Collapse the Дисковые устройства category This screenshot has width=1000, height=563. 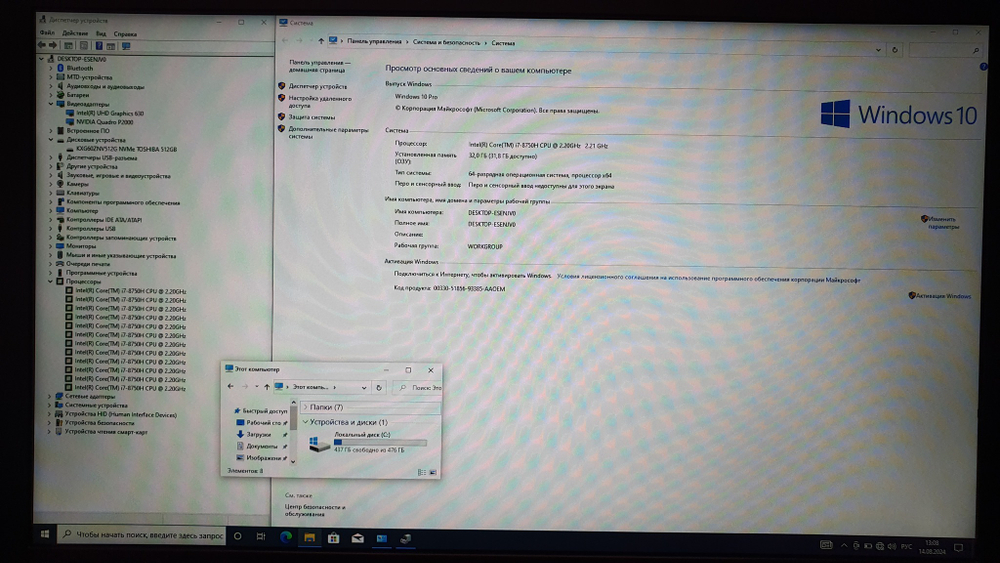point(51,140)
